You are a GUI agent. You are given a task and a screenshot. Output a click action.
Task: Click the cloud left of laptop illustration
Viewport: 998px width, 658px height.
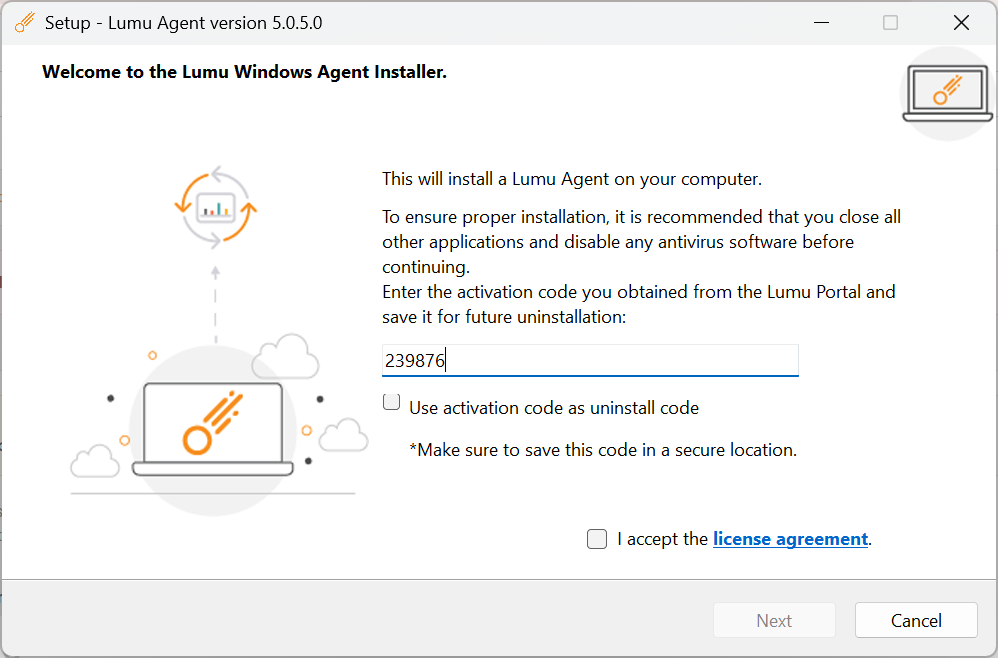95,461
